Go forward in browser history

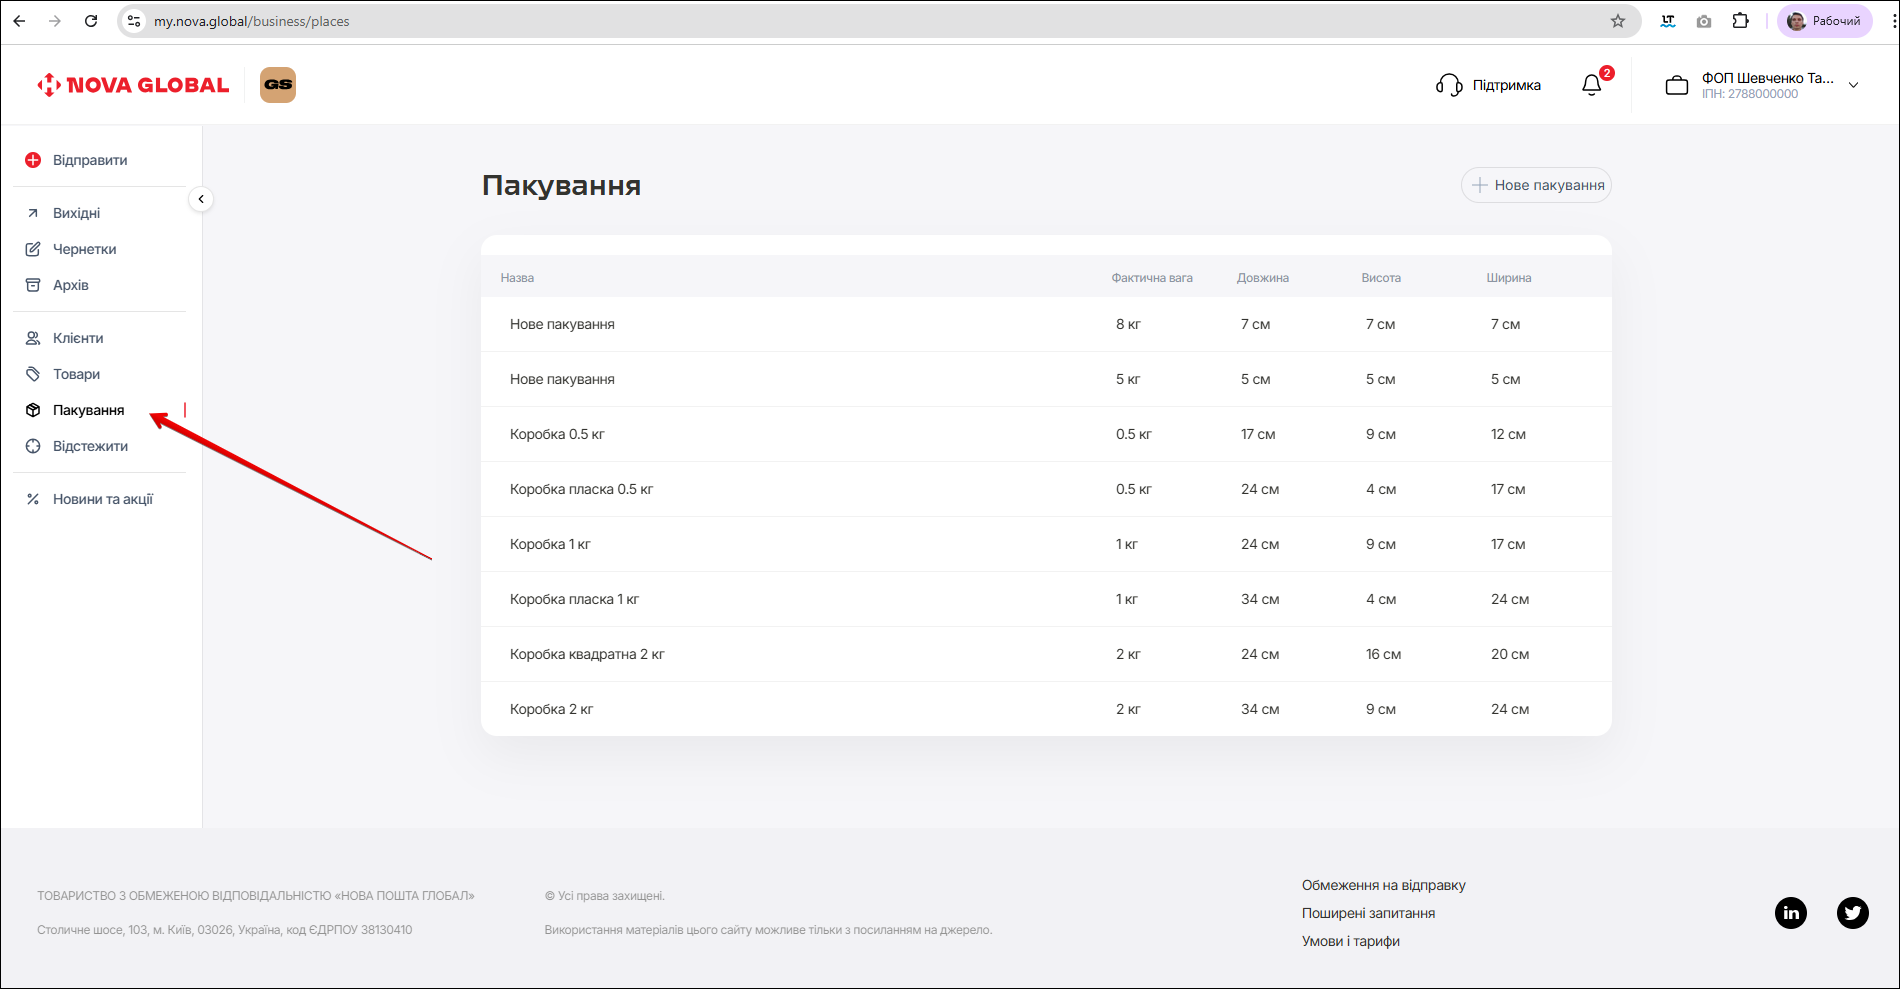(55, 21)
